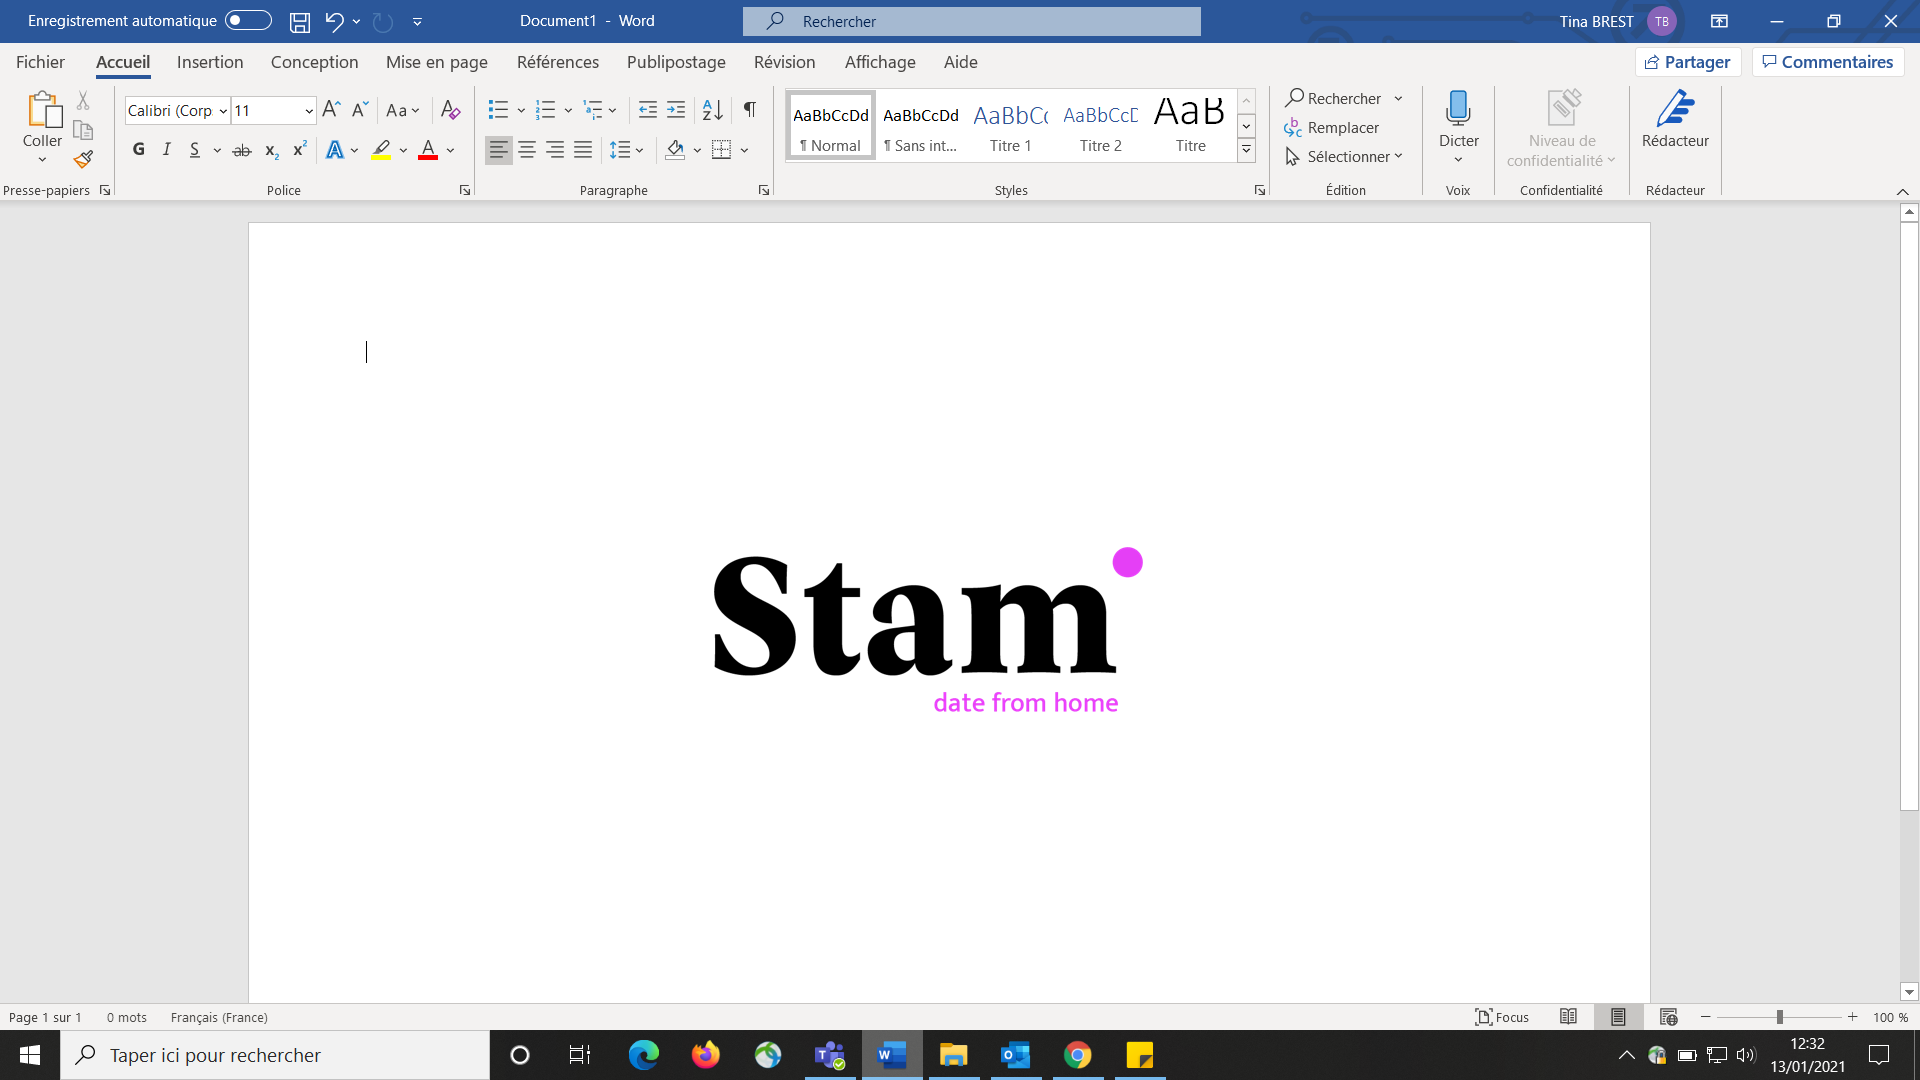
Task: Open the font name dropdown
Action: click(223, 111)
